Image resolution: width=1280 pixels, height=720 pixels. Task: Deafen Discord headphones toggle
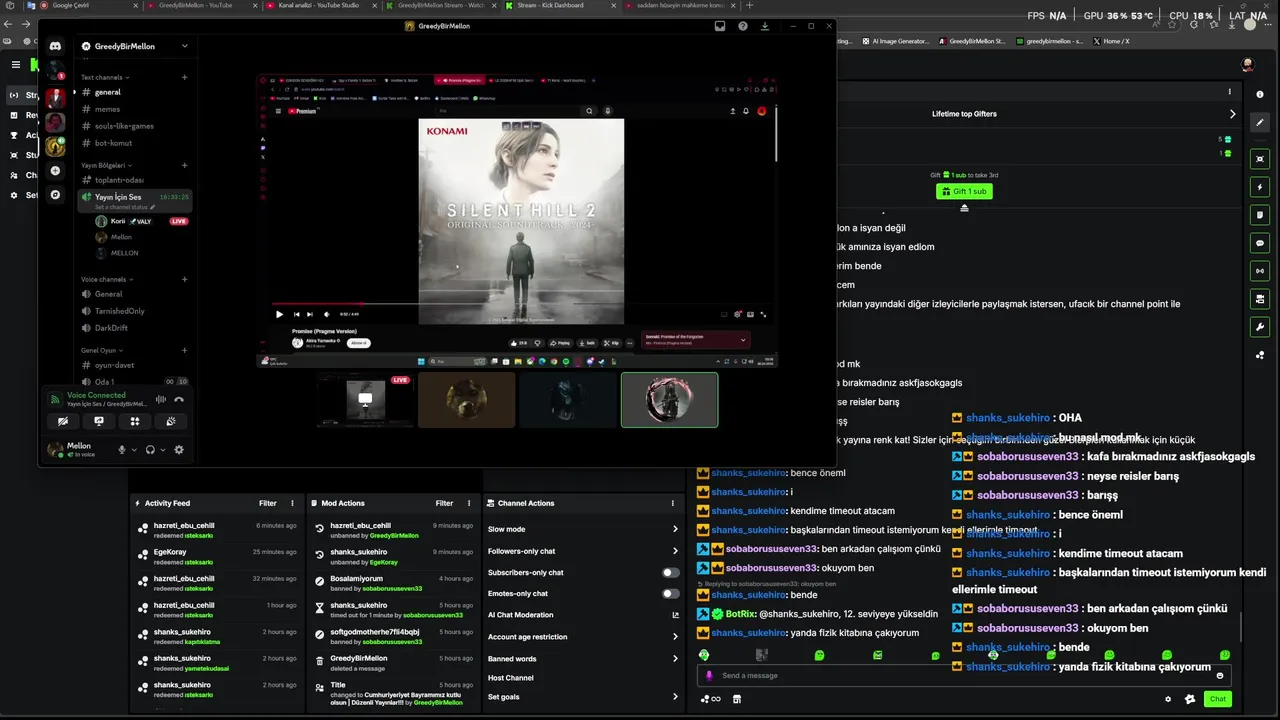150,450
